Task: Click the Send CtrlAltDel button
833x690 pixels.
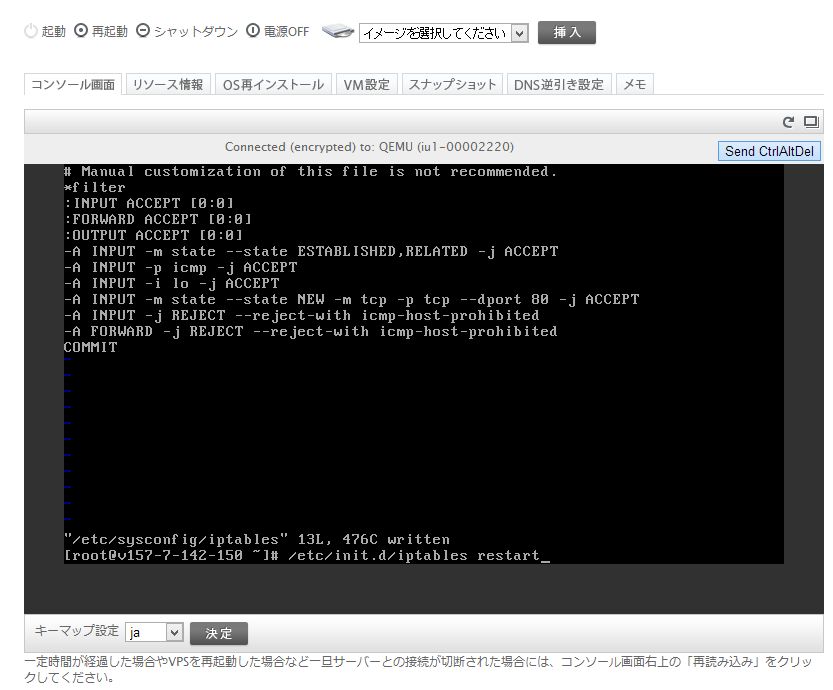Action: coord(769,151)
